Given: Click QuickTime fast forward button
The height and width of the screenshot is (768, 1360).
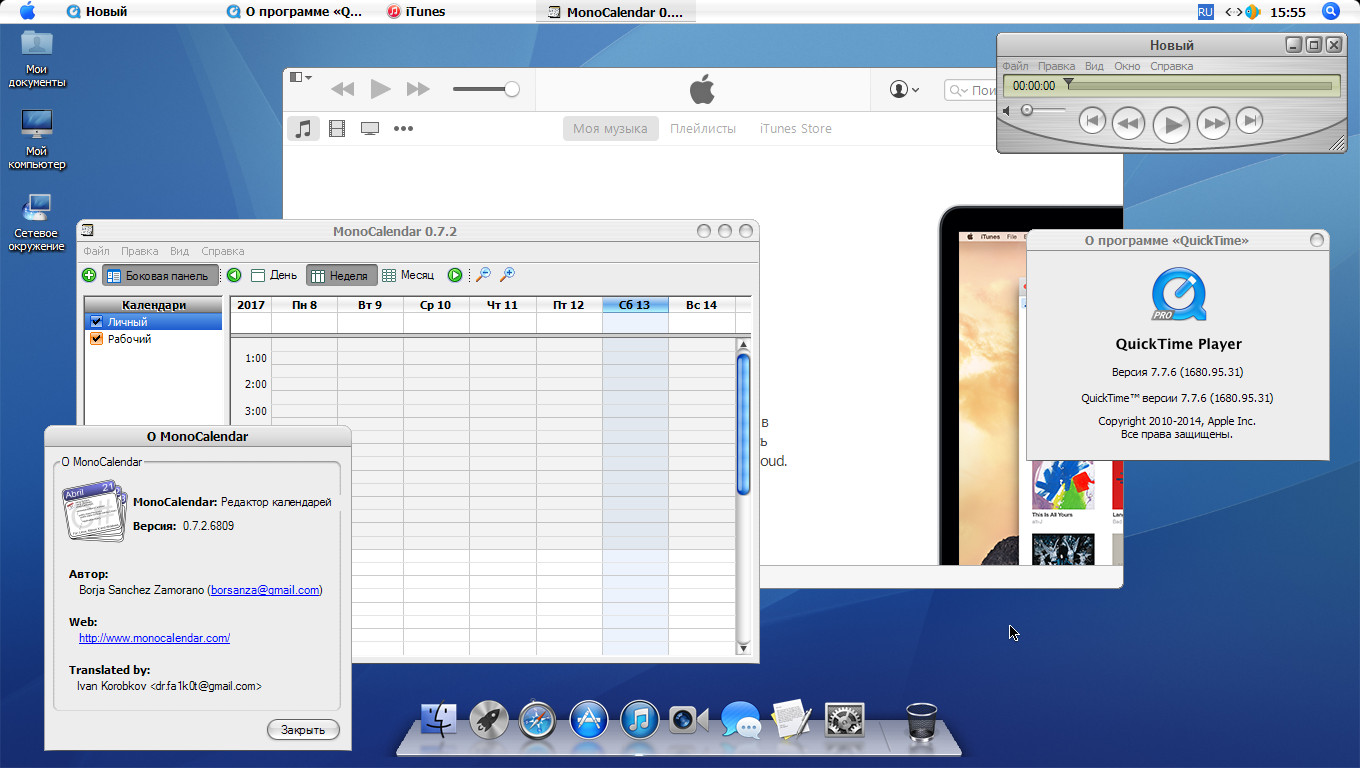Looking at the screenshot, I should tap(1213, 123).
